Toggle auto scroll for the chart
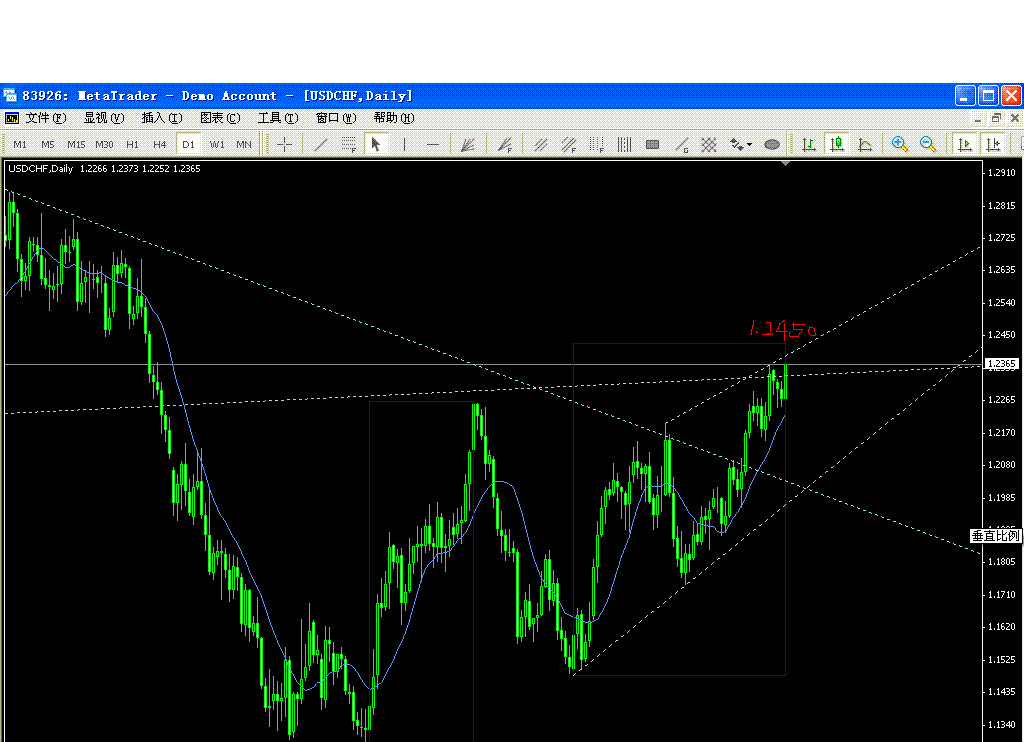 pyautogui.click(x=965, y=144)
